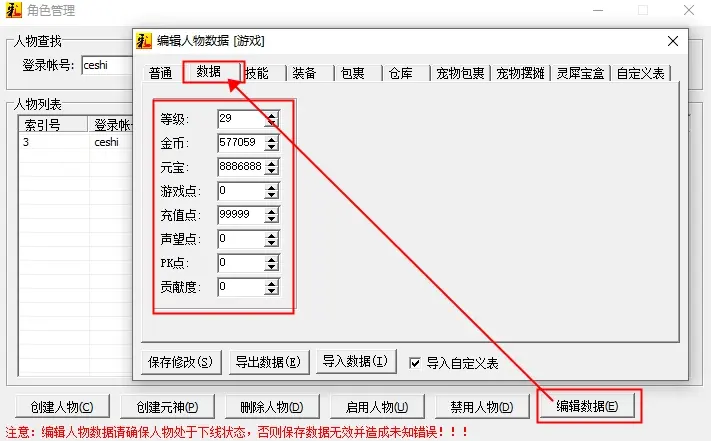711x441 pixels.
Task: Click the 编辑人物数据 dialog title icon
Action: pos(144,41)
